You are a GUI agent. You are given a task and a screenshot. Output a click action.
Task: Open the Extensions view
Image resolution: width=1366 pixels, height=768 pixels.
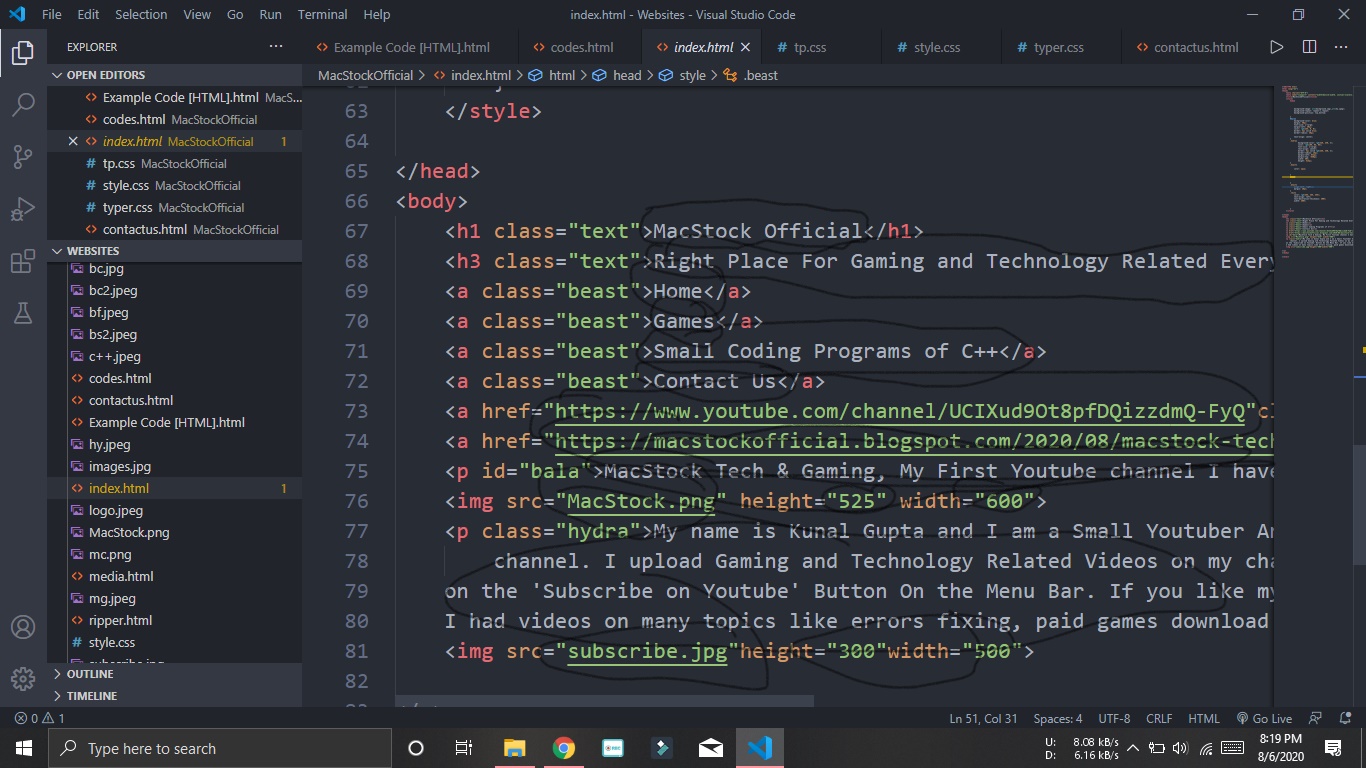click(23, 262)
